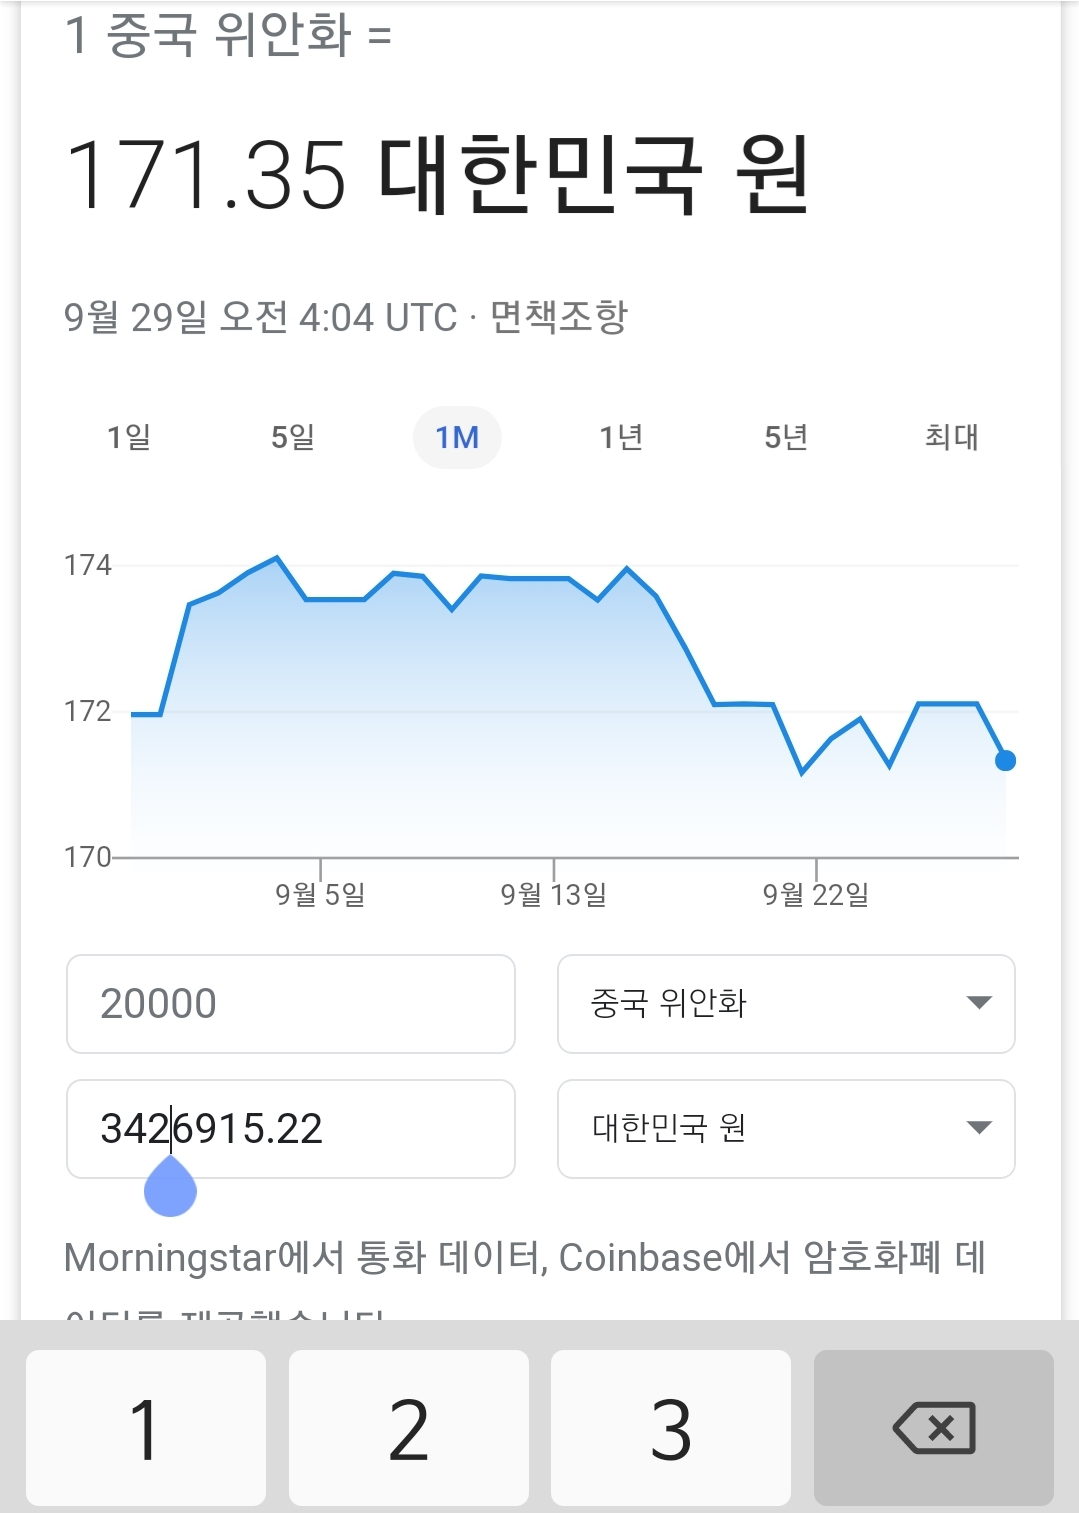Select the 1M time range tab
1079x1513 pixels.
point(457,437)
